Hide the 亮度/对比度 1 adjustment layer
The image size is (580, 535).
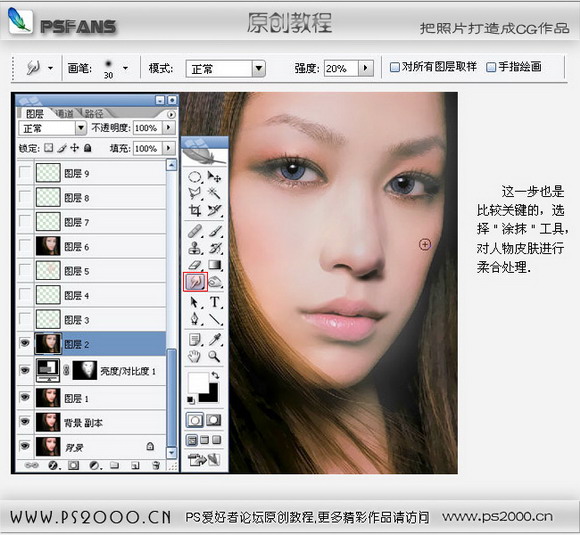25,370
